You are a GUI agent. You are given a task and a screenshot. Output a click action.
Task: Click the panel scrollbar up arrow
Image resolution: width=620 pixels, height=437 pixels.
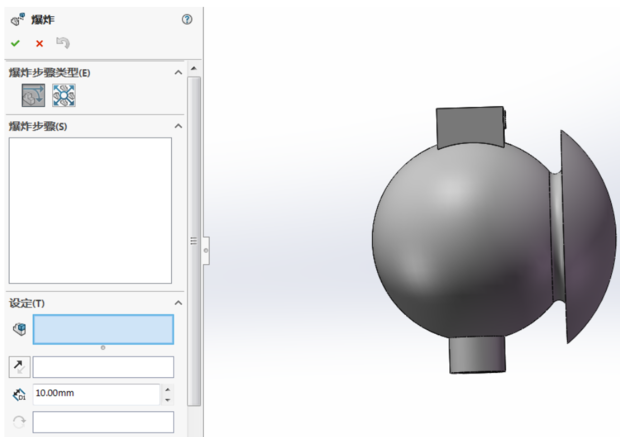[194, 68]
